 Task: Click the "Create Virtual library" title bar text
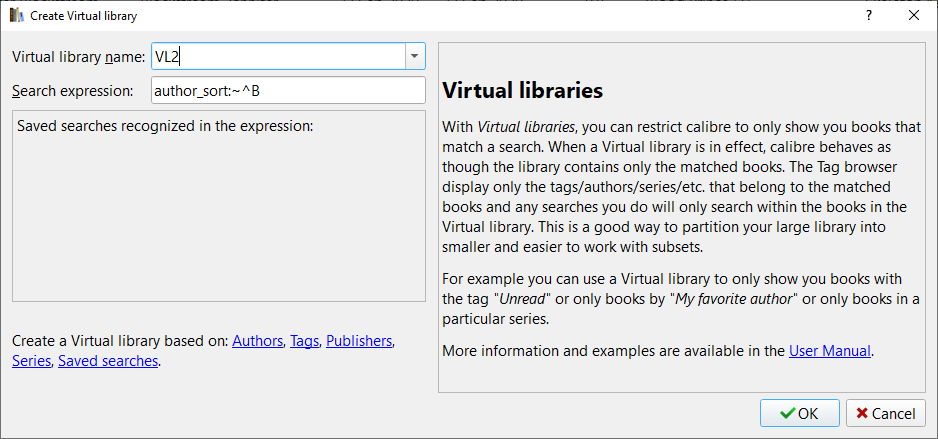[84, 16]
